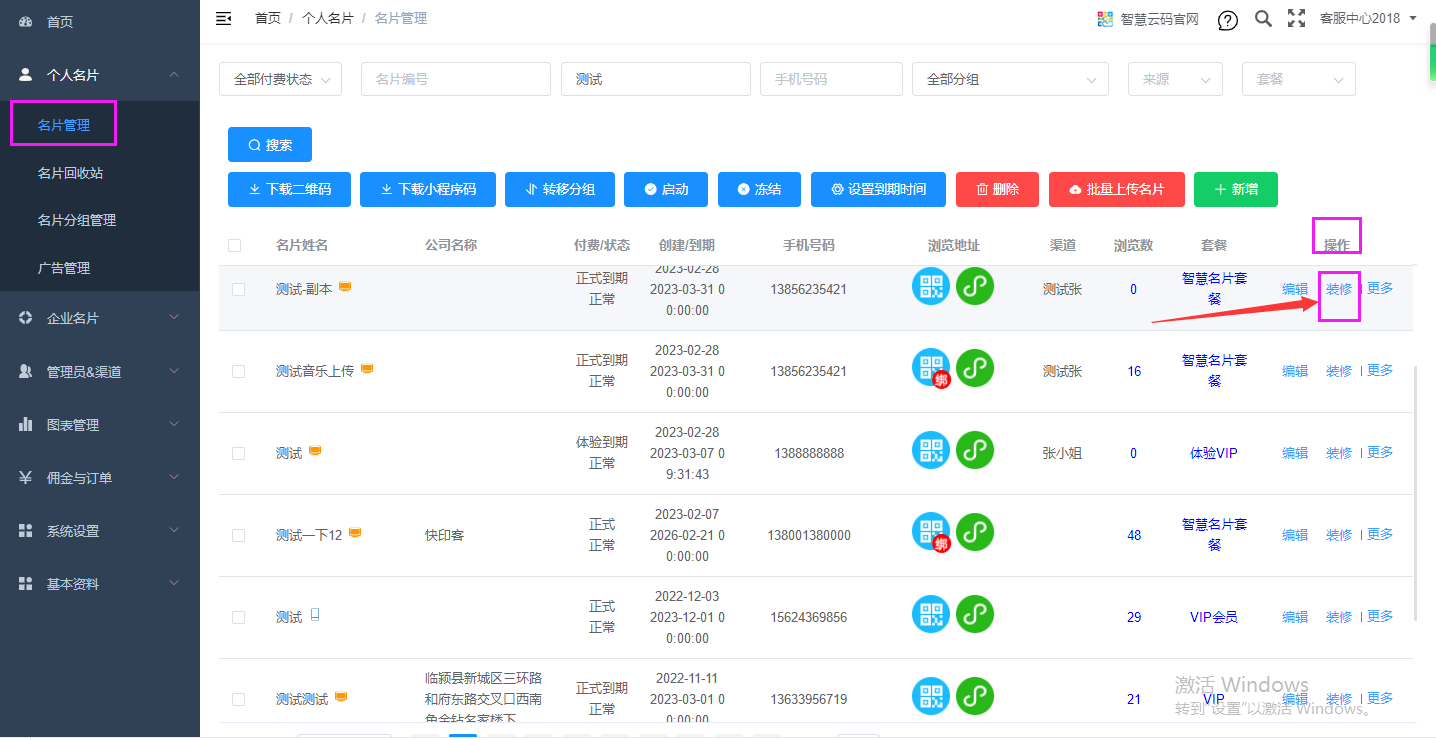The image size is (1436, 740).
Task: Toggle fullscreen using the expand icon
Action: 1296,18
